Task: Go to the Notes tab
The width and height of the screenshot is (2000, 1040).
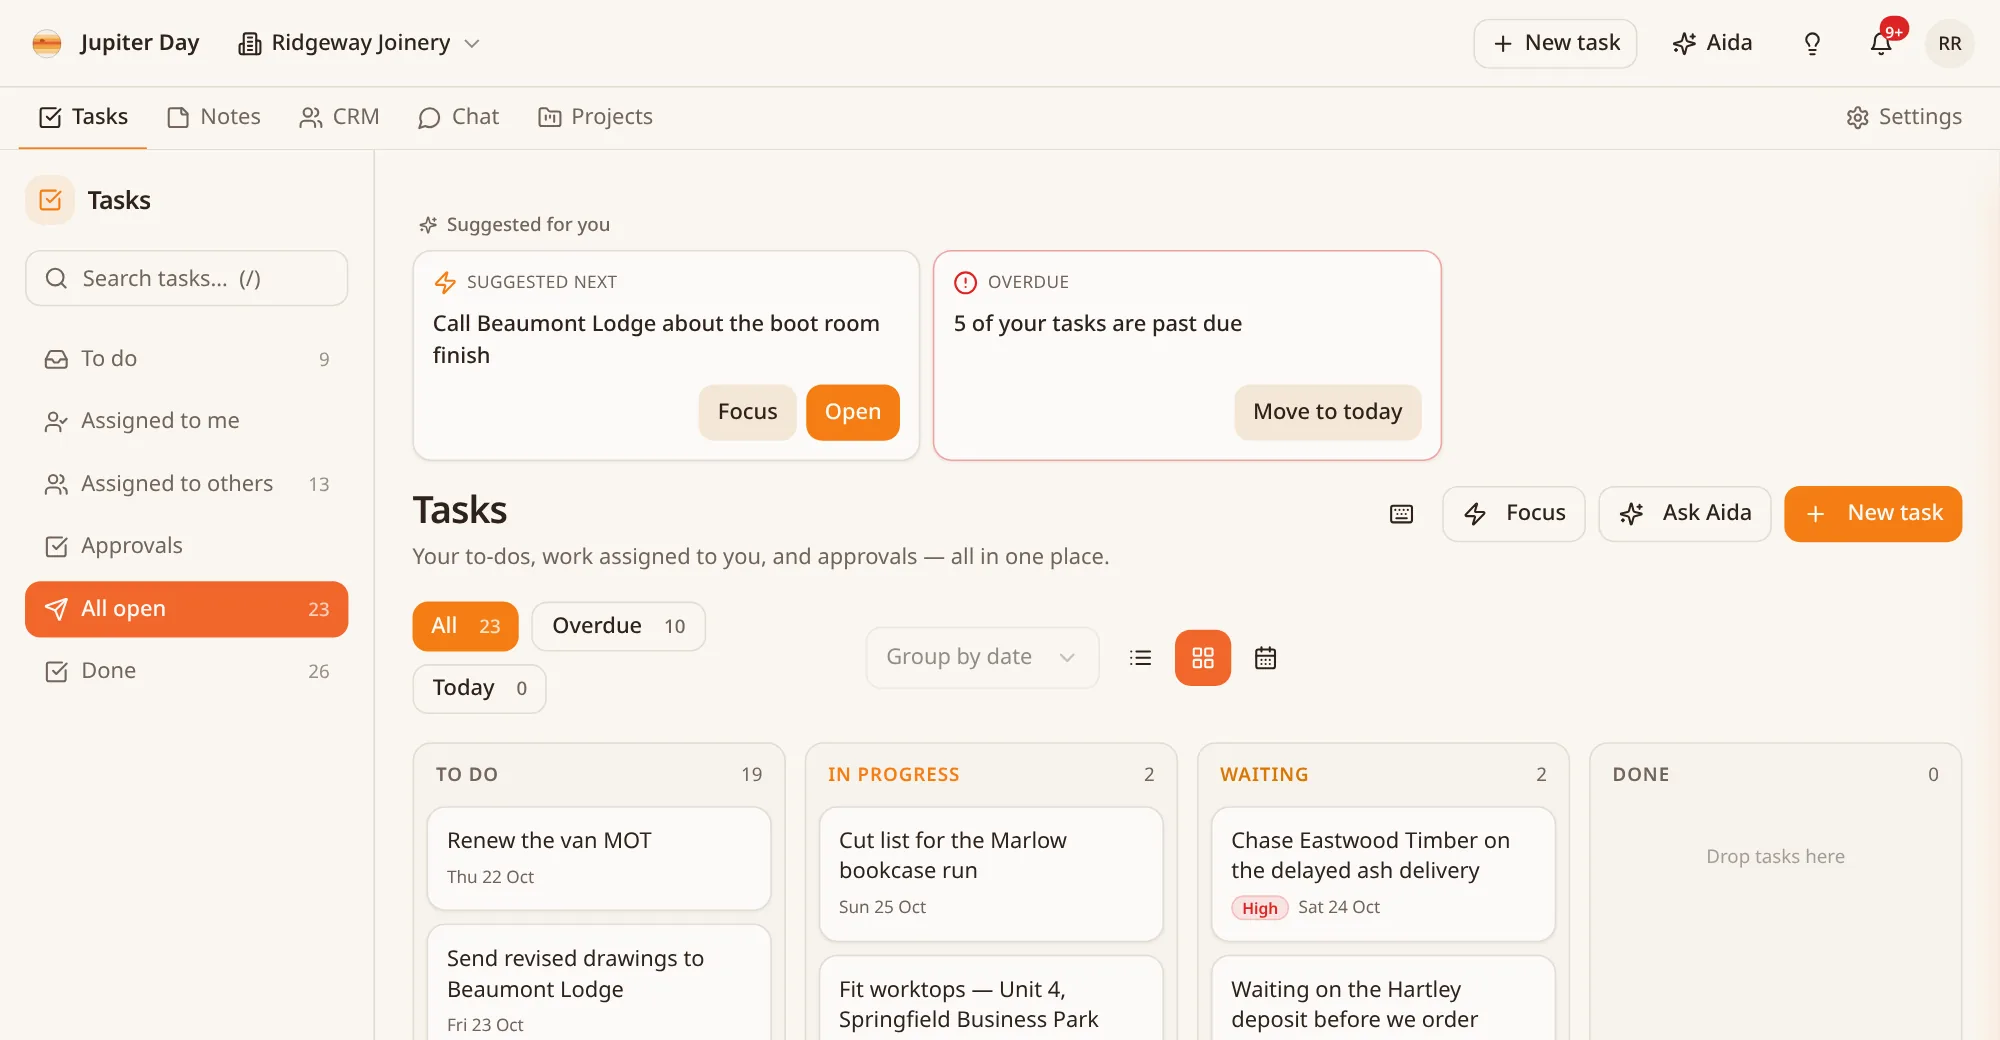Action: coord(213,117)
